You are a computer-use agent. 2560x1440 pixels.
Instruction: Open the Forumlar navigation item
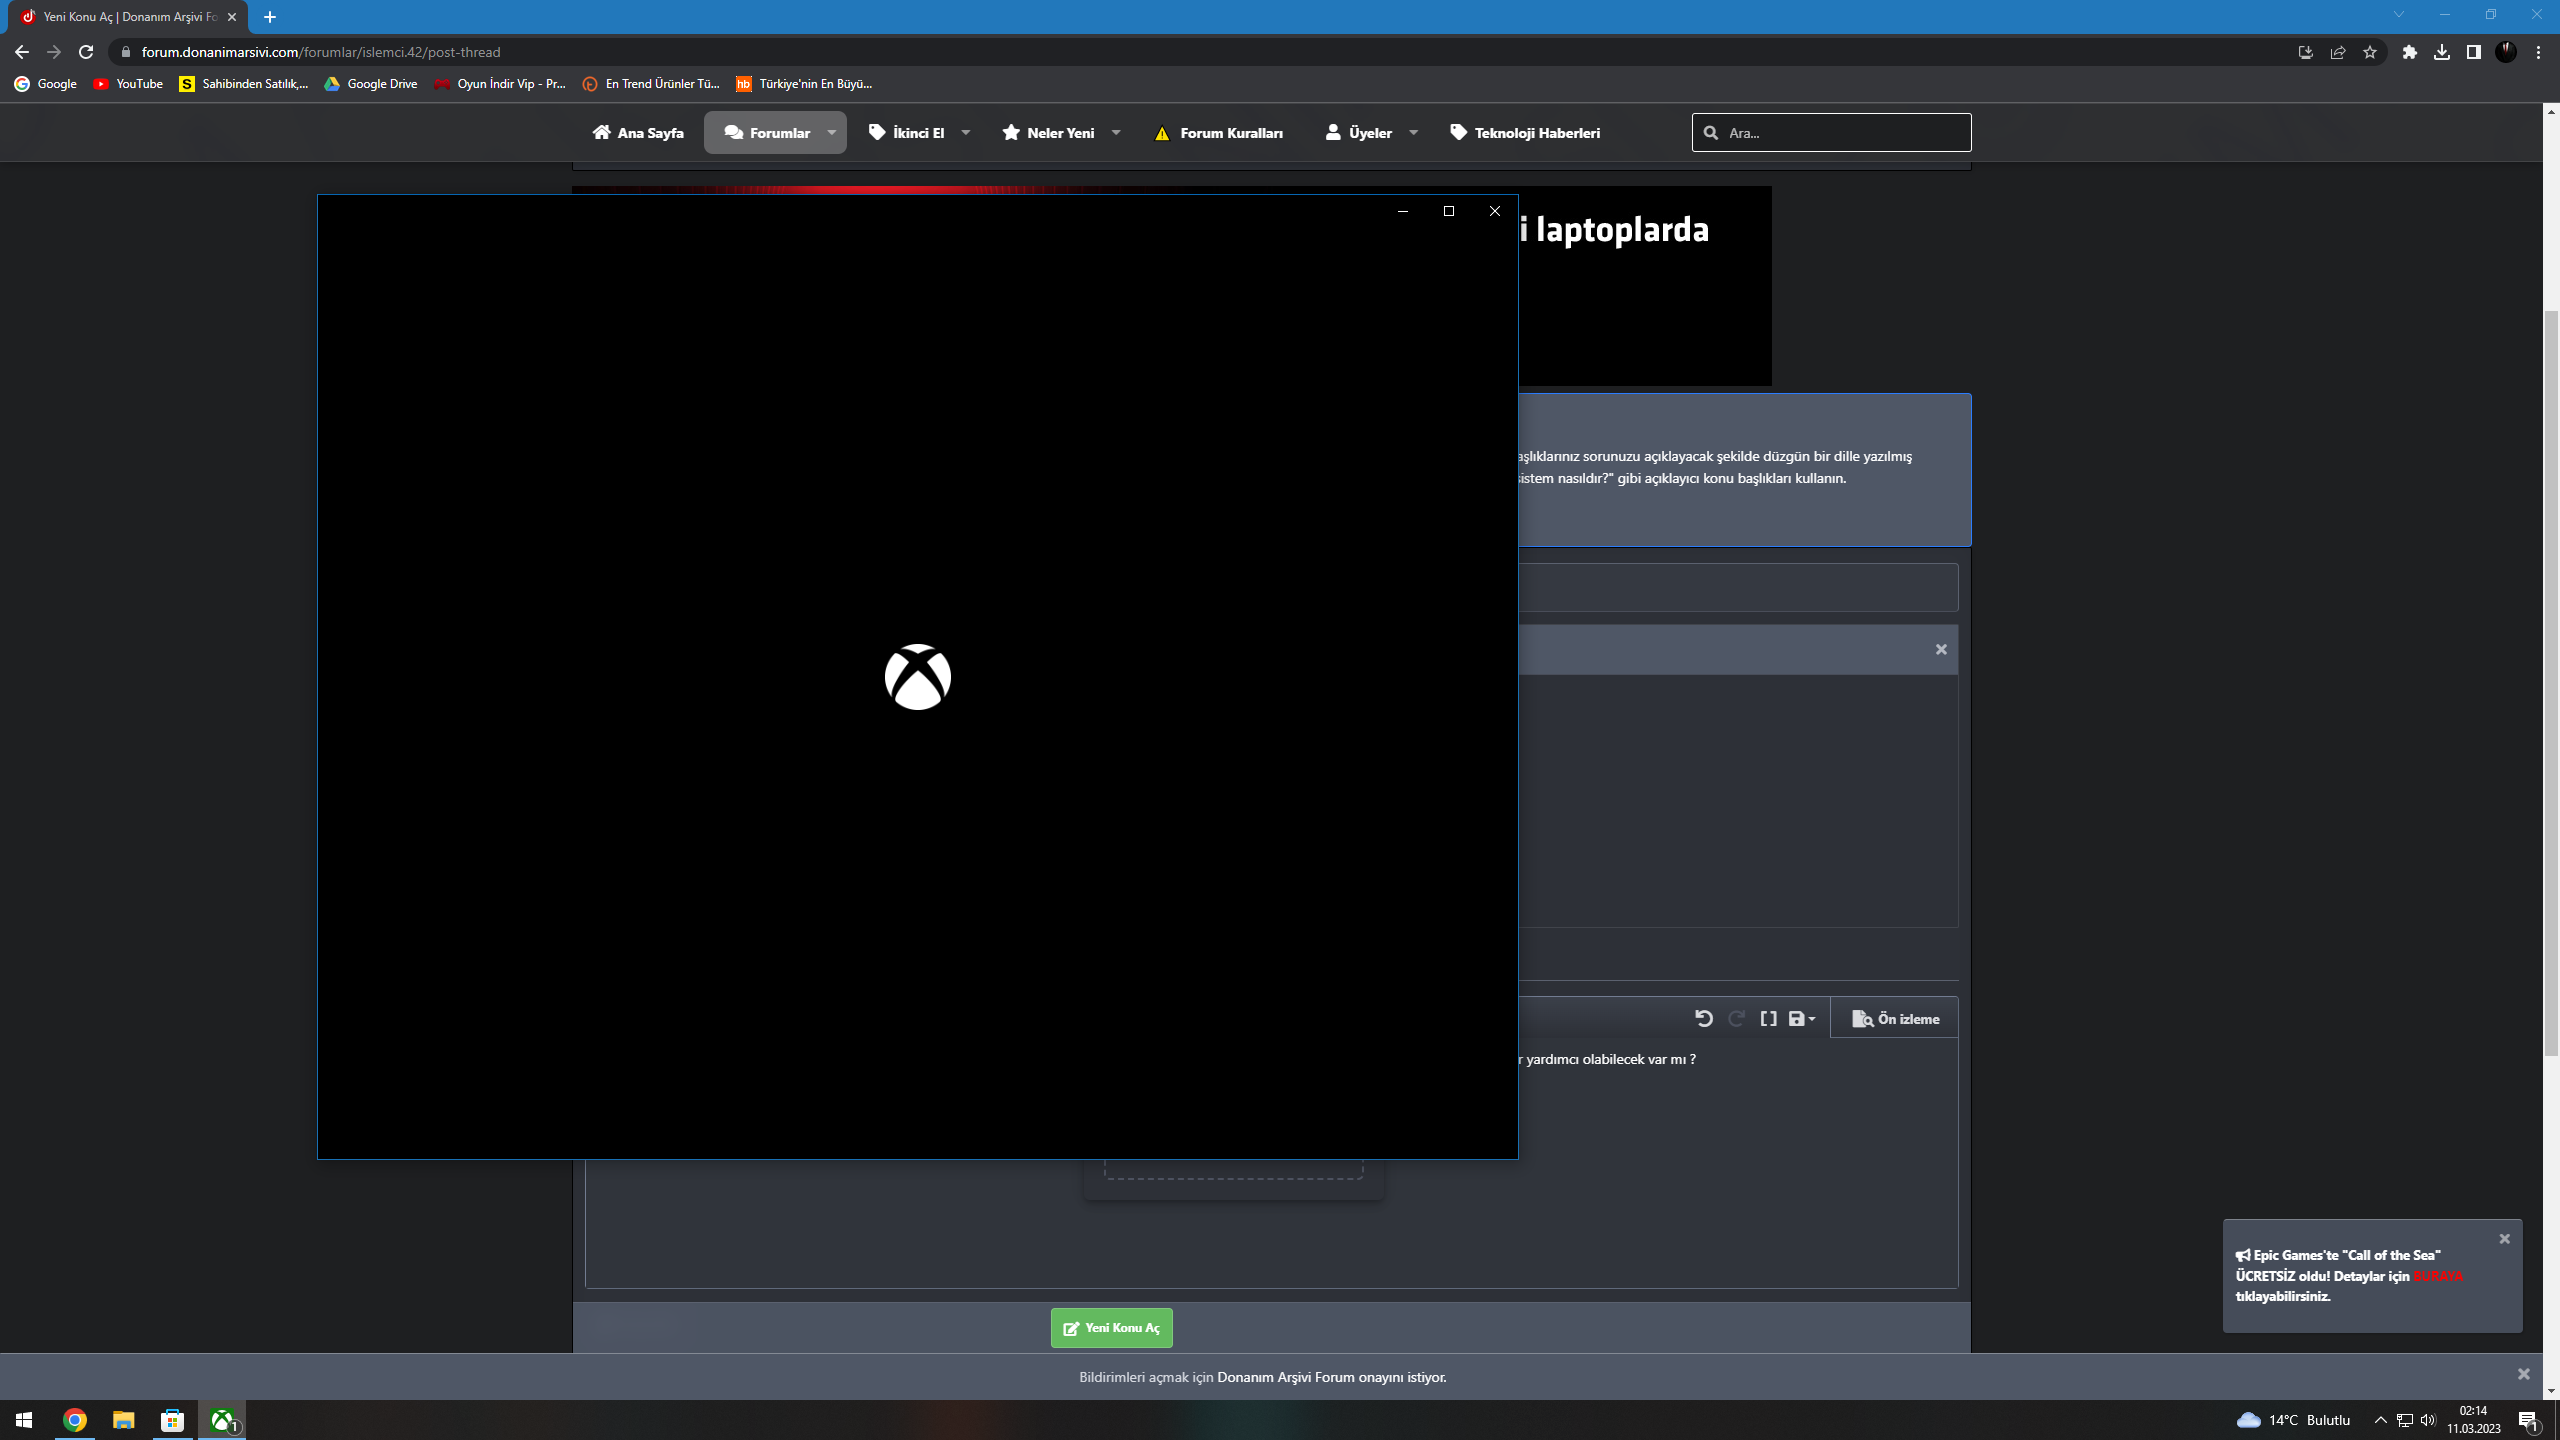(x=766, y=133)
